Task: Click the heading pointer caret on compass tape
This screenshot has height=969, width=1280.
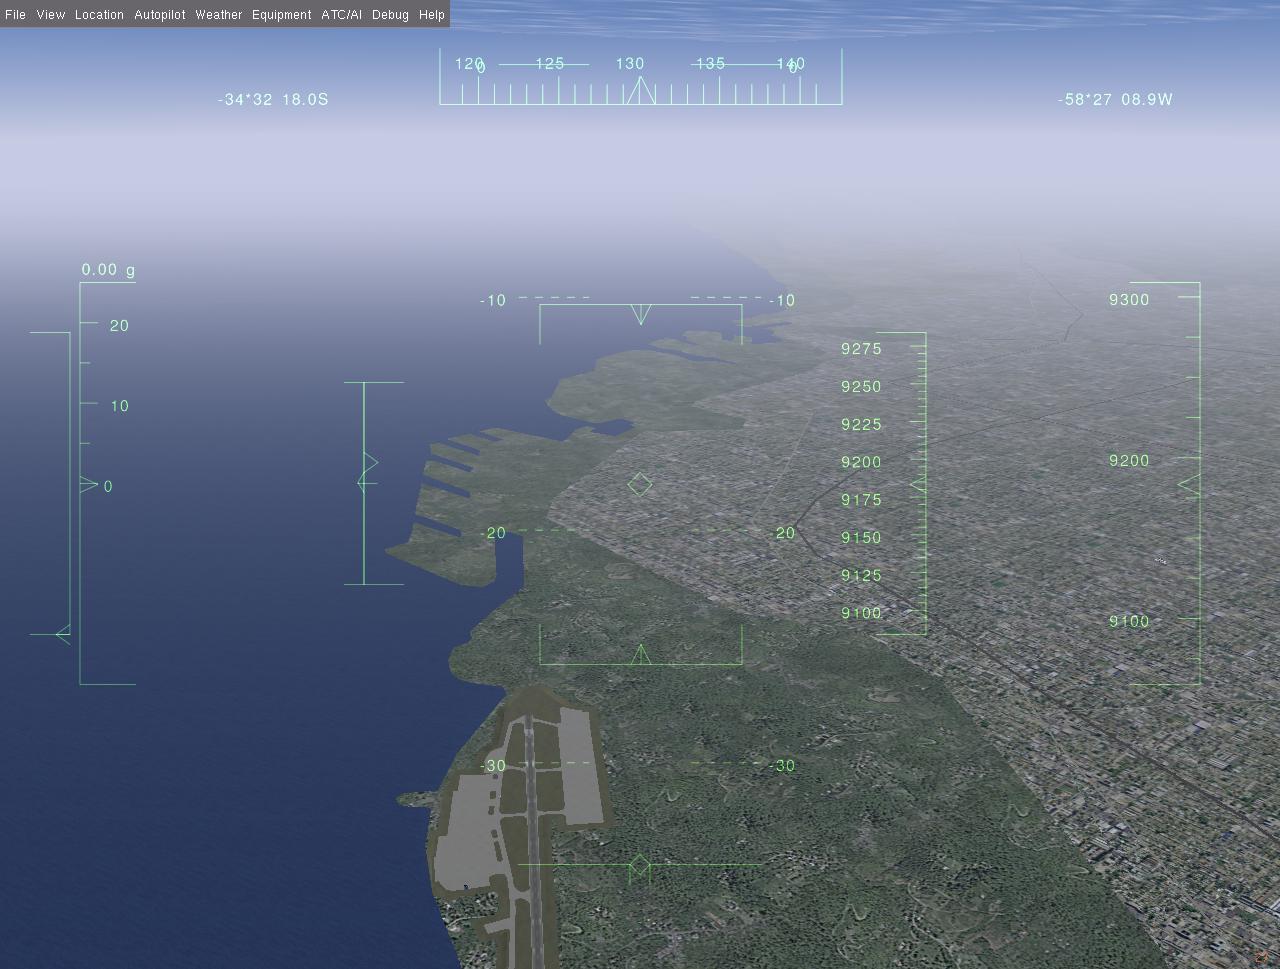Action: [x=640, y=92]
